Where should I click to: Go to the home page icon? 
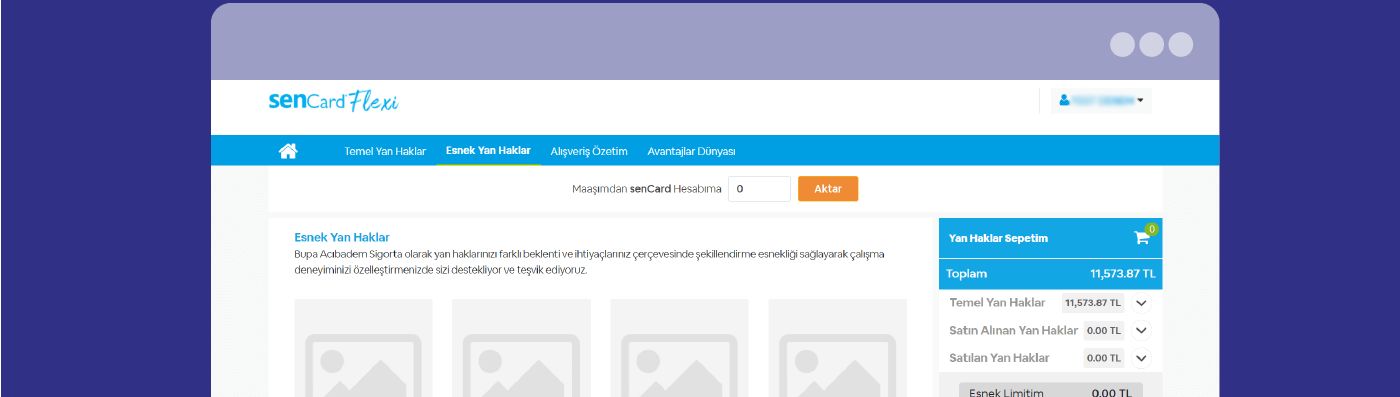pyautogui.click(x=288, y=151)
